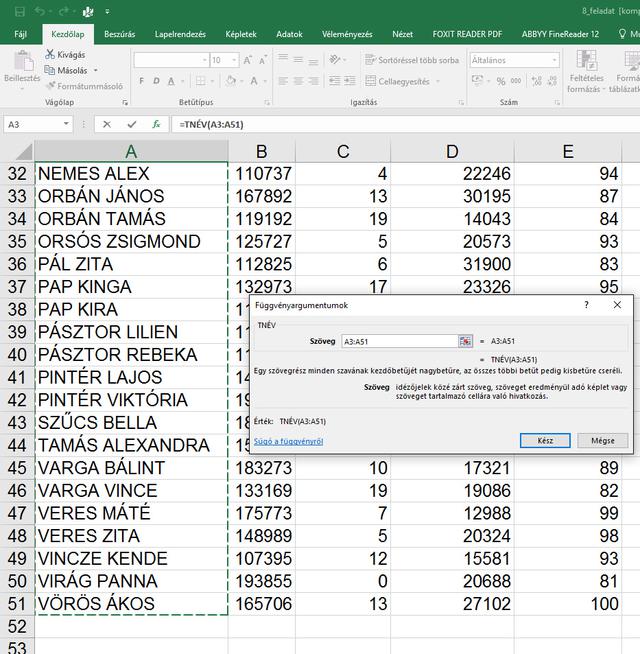Switch to the Nézet tab

pyautogui.click(x=402, y=34)
